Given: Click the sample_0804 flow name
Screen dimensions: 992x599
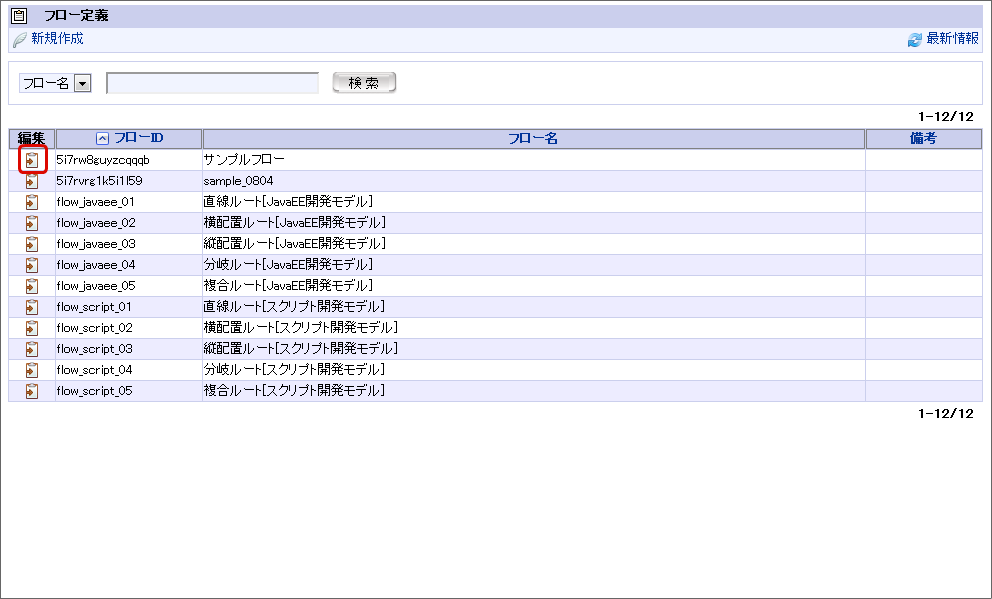Looking at the screenshot, I should pyautogui.click(x=239, y=181).
